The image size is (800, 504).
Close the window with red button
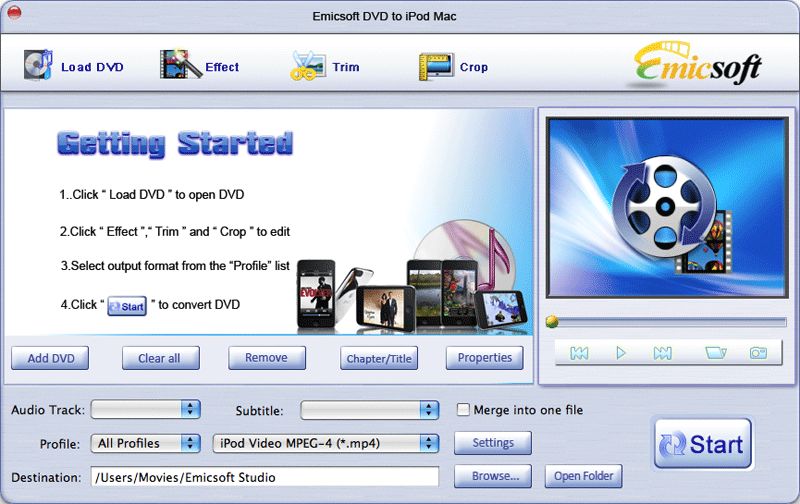[x=14, y=12]
